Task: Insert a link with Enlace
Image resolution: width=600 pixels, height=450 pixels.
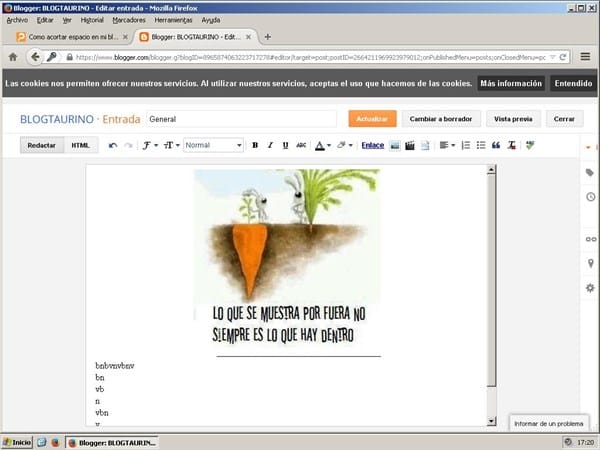Action: tap(373, 145)
